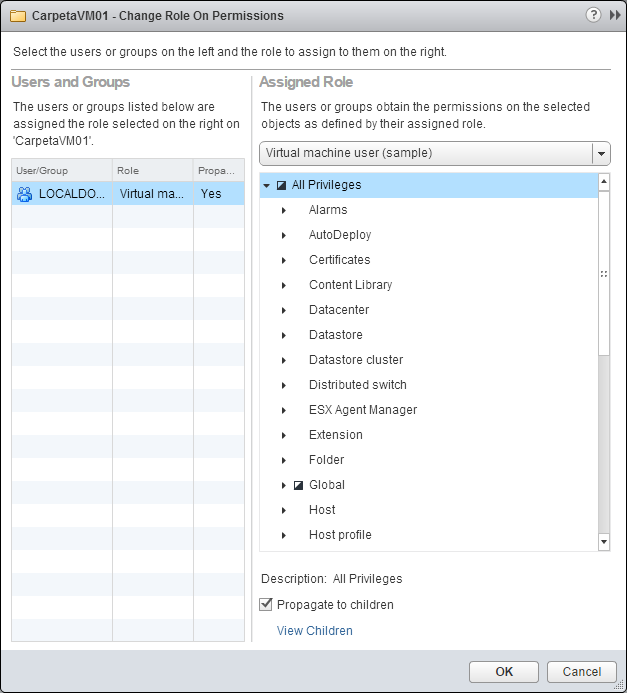627x693 pixels.
Task: Expand the Host profile node
Action: pos(284,535)
